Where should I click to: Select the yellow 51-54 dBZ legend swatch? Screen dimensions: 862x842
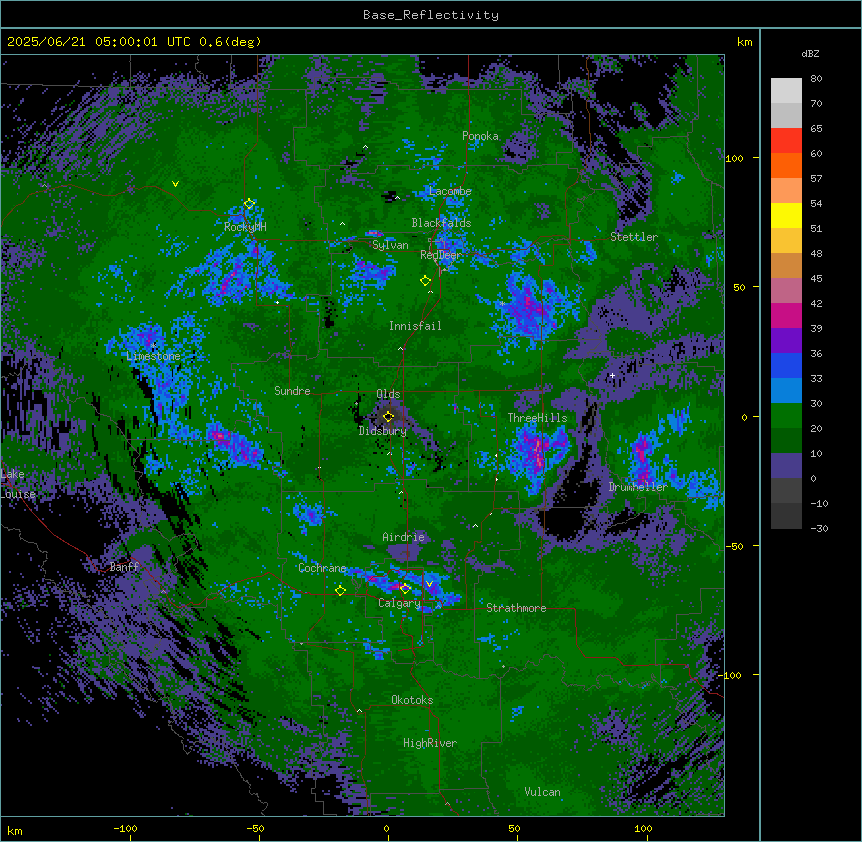[786, 216]
